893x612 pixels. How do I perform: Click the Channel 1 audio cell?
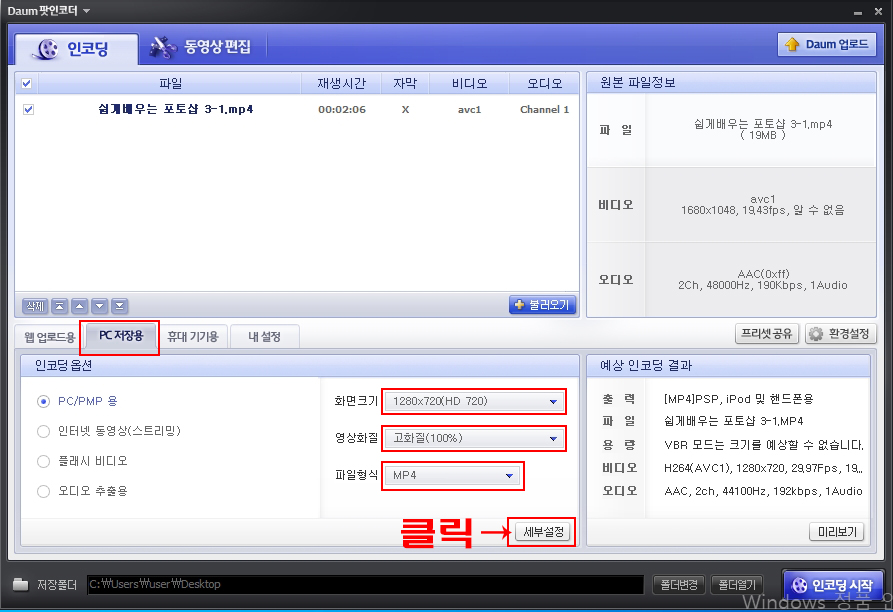(544, 109)
